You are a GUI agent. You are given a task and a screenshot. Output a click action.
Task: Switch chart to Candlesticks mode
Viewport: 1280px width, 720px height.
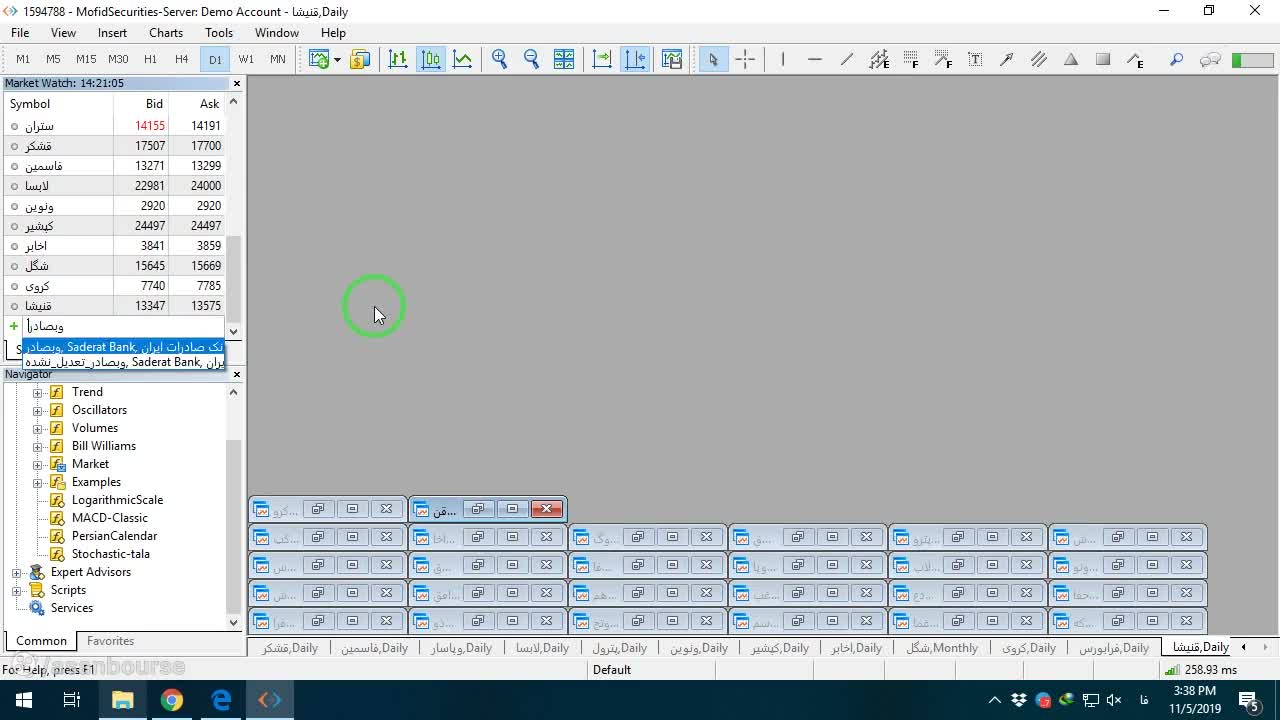[431, 60]
